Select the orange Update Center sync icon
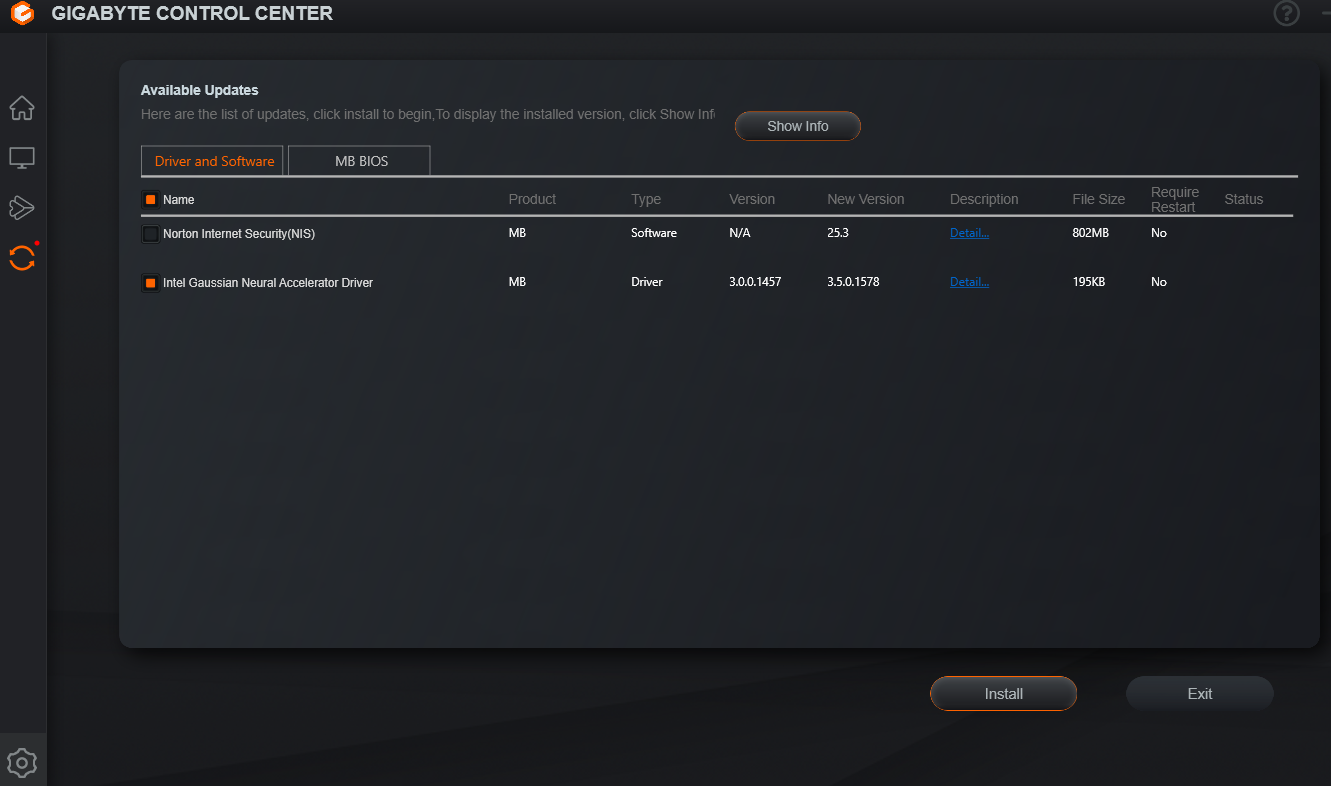Screen dimensions: 1331x786 [22, 258]
